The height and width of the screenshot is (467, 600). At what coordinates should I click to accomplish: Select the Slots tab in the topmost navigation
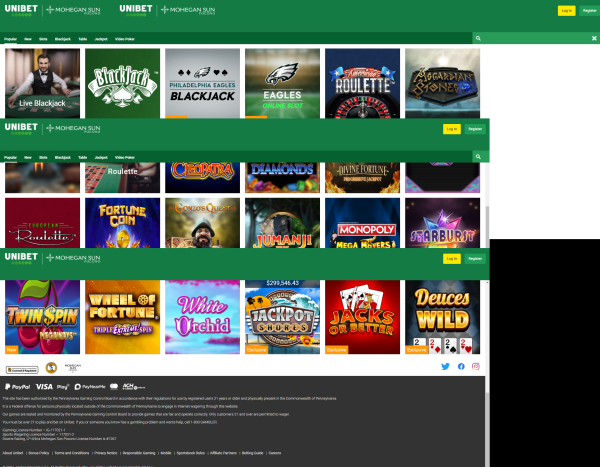point(43,39)
